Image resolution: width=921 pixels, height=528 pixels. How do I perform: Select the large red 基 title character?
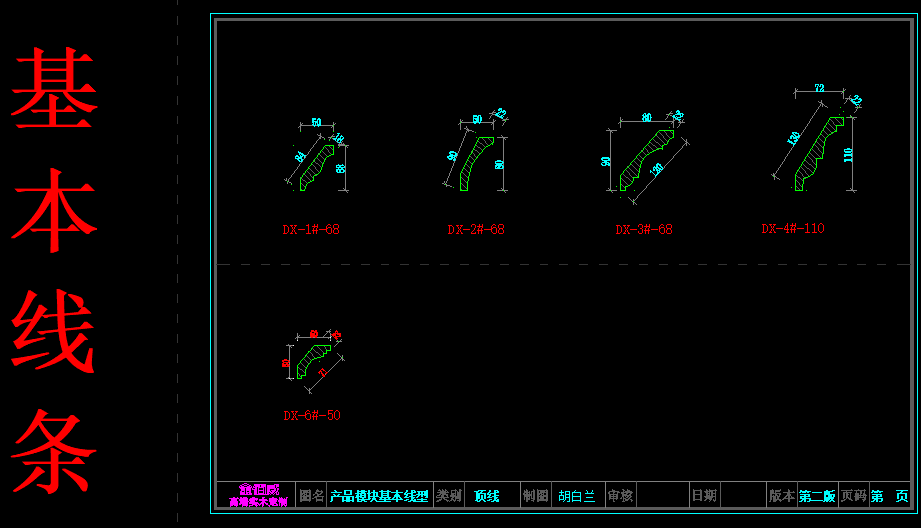pos(55,90)
